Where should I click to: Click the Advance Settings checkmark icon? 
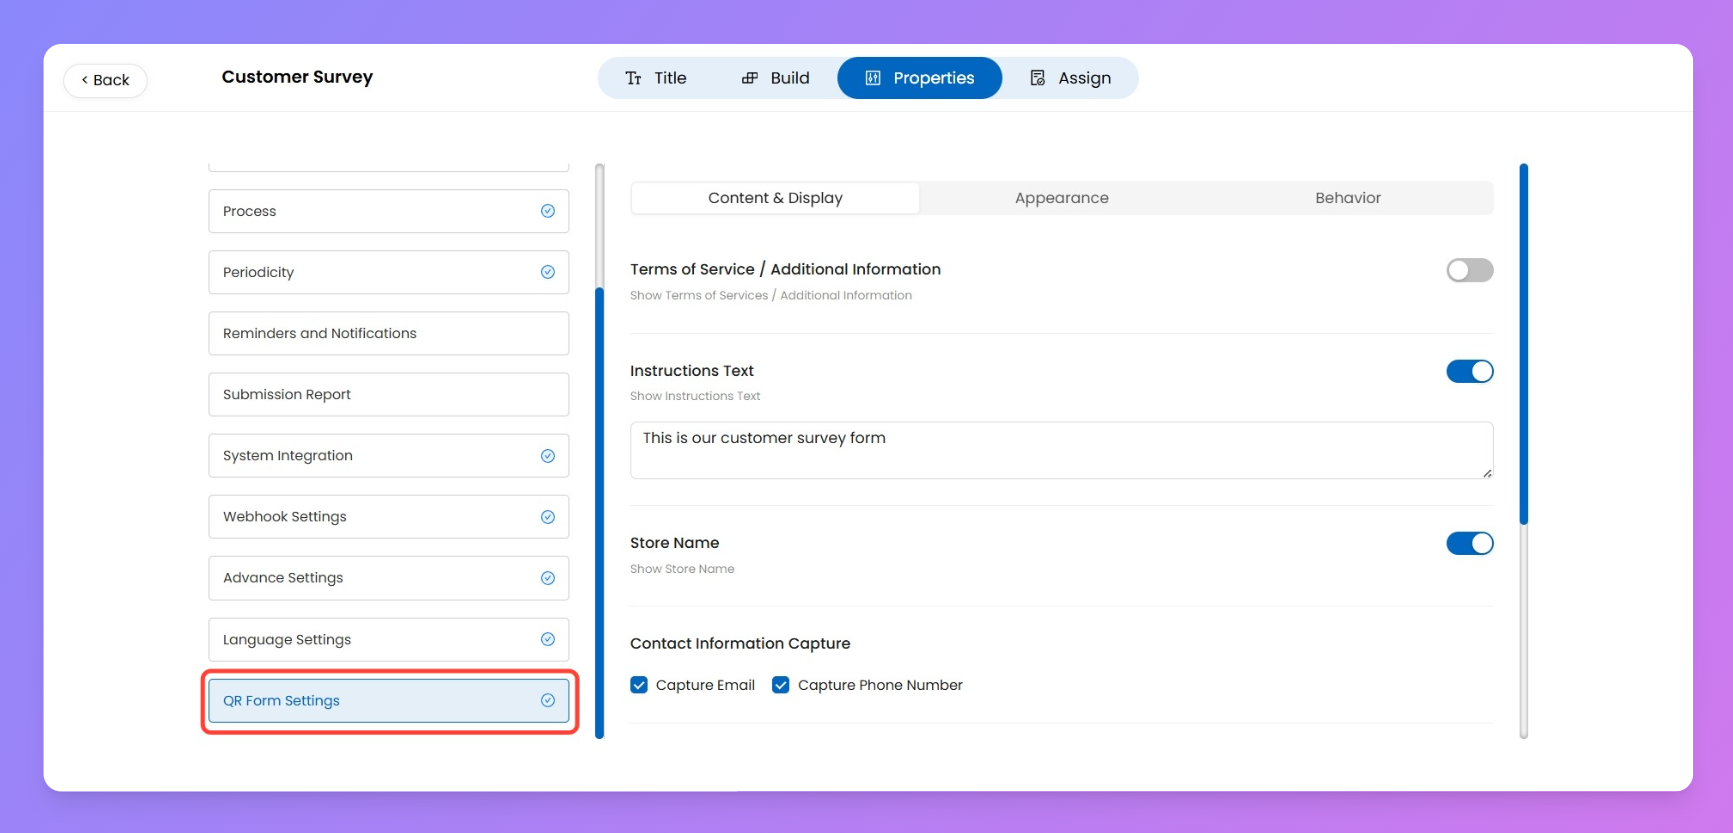tap(547, 578)
